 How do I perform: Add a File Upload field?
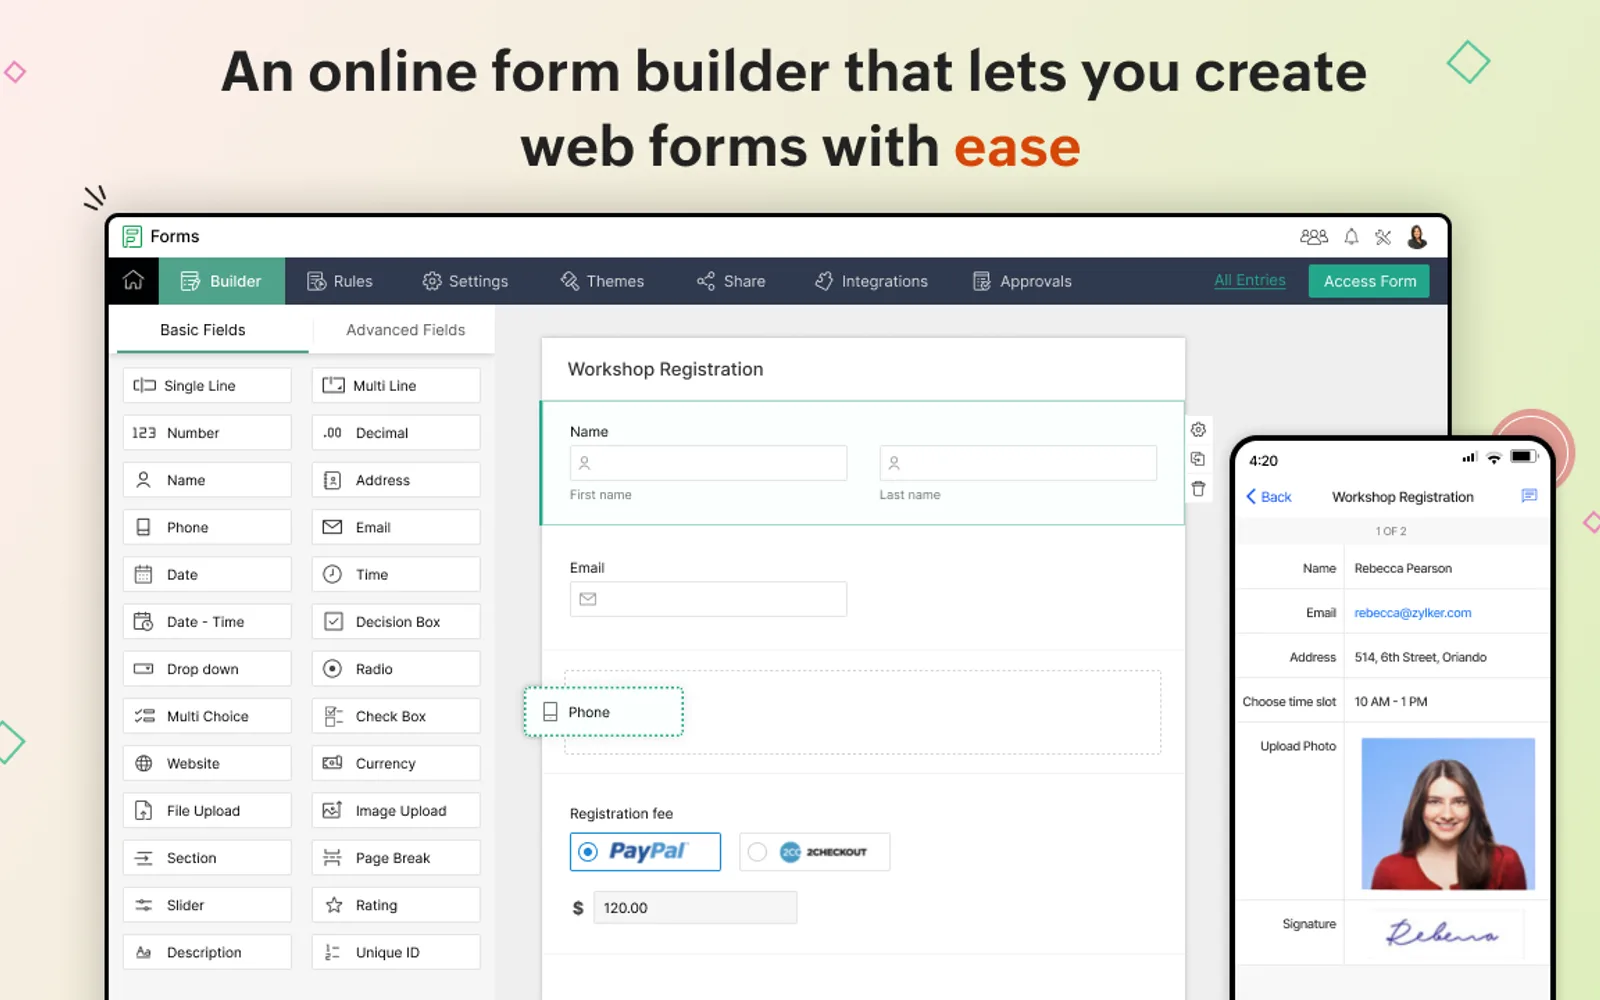pyautogui.click(x=207, y=811)
